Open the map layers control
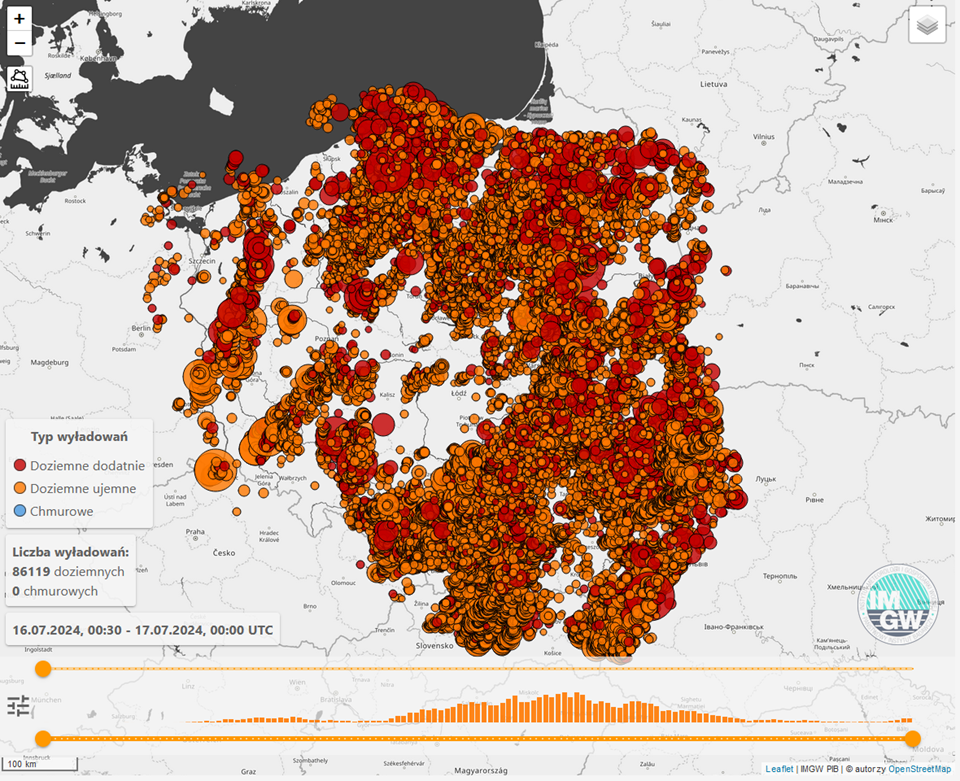 click(x=928, y=25)
